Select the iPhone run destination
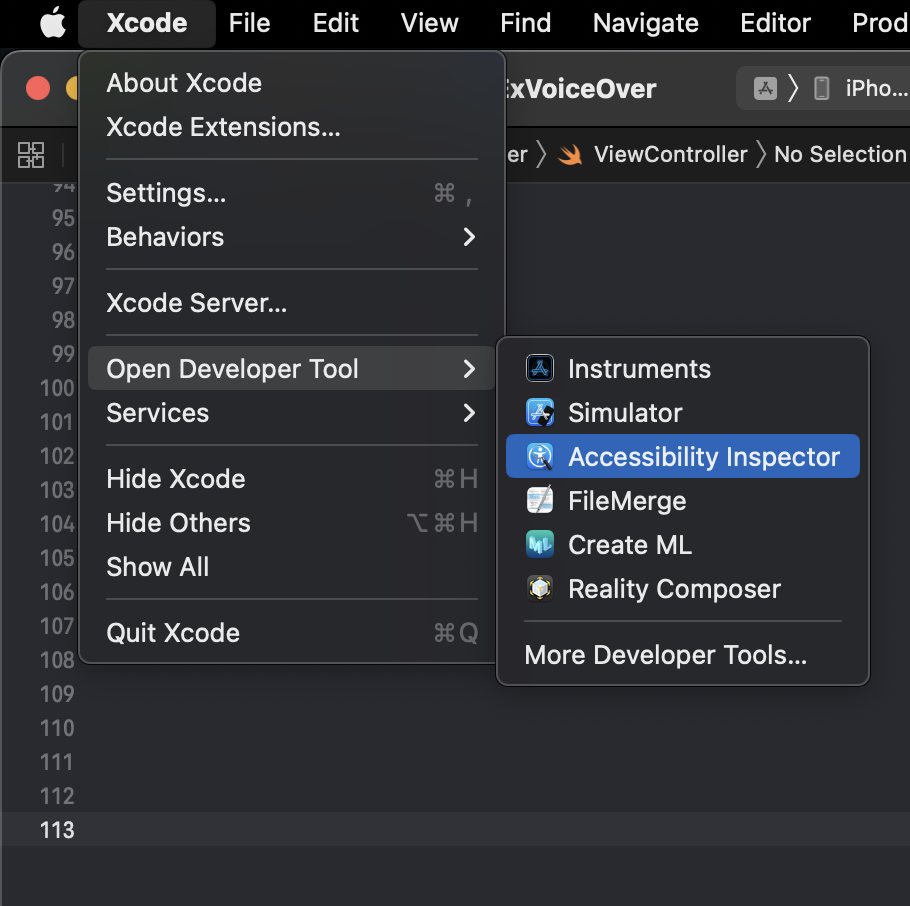This screenshot has height=906, width=910. [x=861, y=89]
